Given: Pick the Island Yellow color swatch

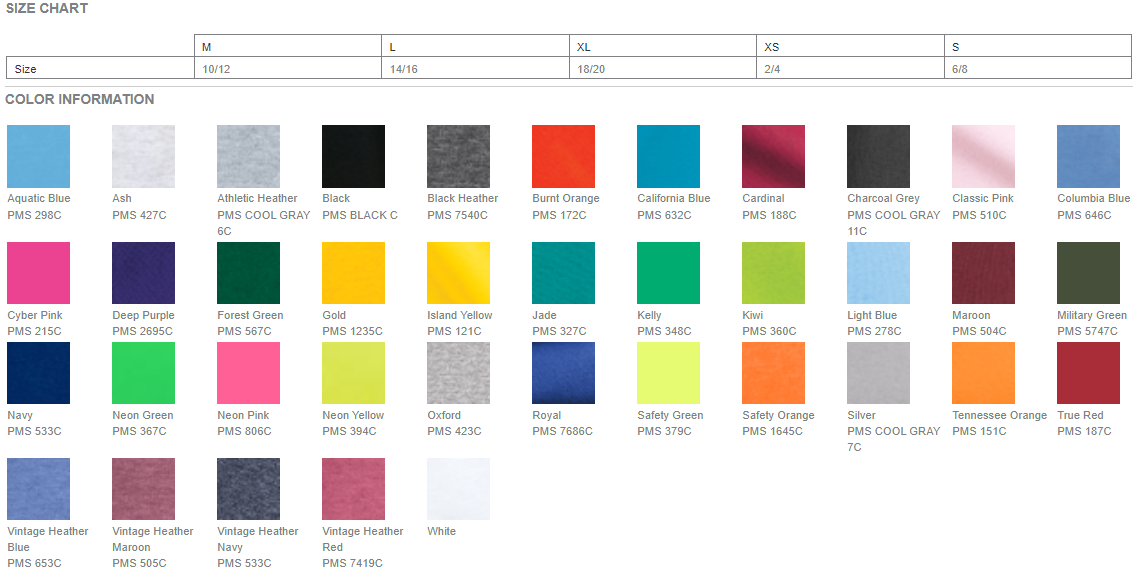Looking at the screenshot, I should [x=458, y=273].
